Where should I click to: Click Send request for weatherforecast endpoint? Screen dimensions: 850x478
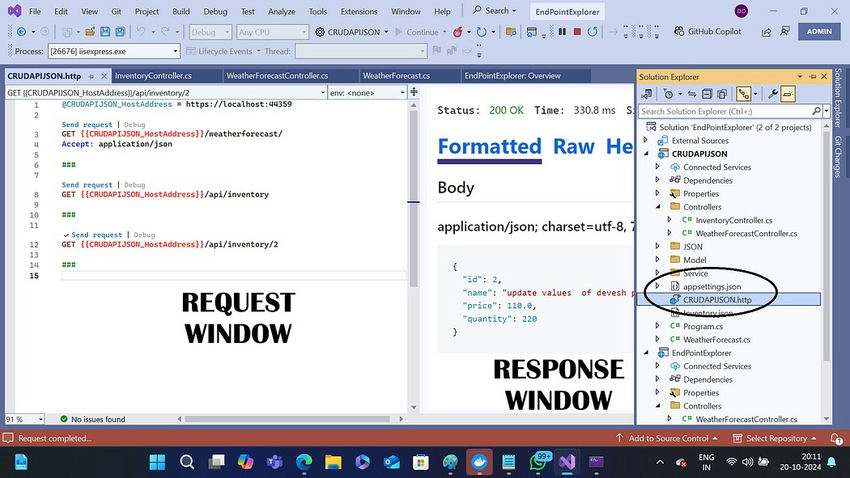click(x=87, y=124)
